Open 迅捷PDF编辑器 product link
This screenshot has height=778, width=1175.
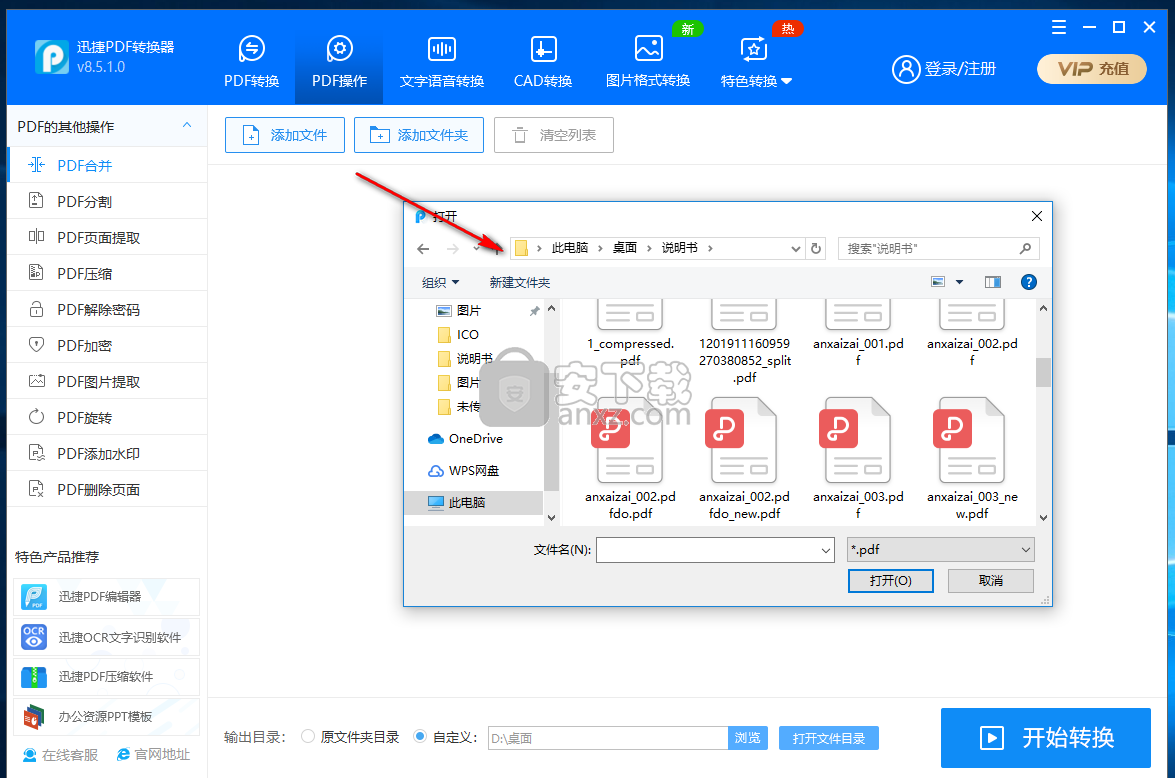coord(106,597)
